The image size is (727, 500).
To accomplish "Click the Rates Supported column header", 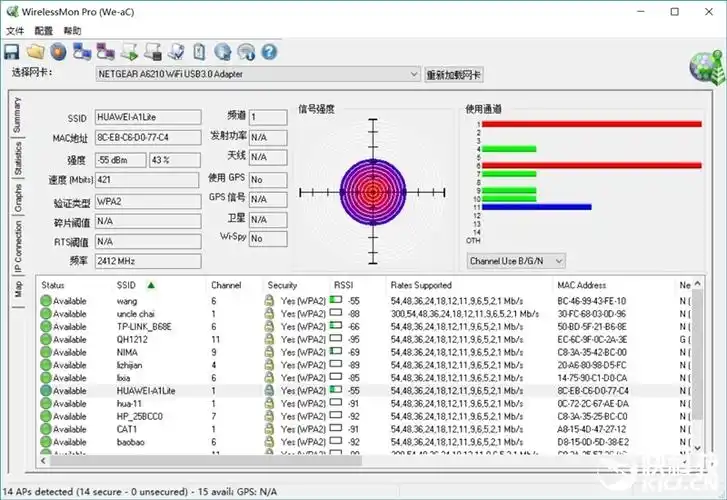I will [x=421, y=285].
